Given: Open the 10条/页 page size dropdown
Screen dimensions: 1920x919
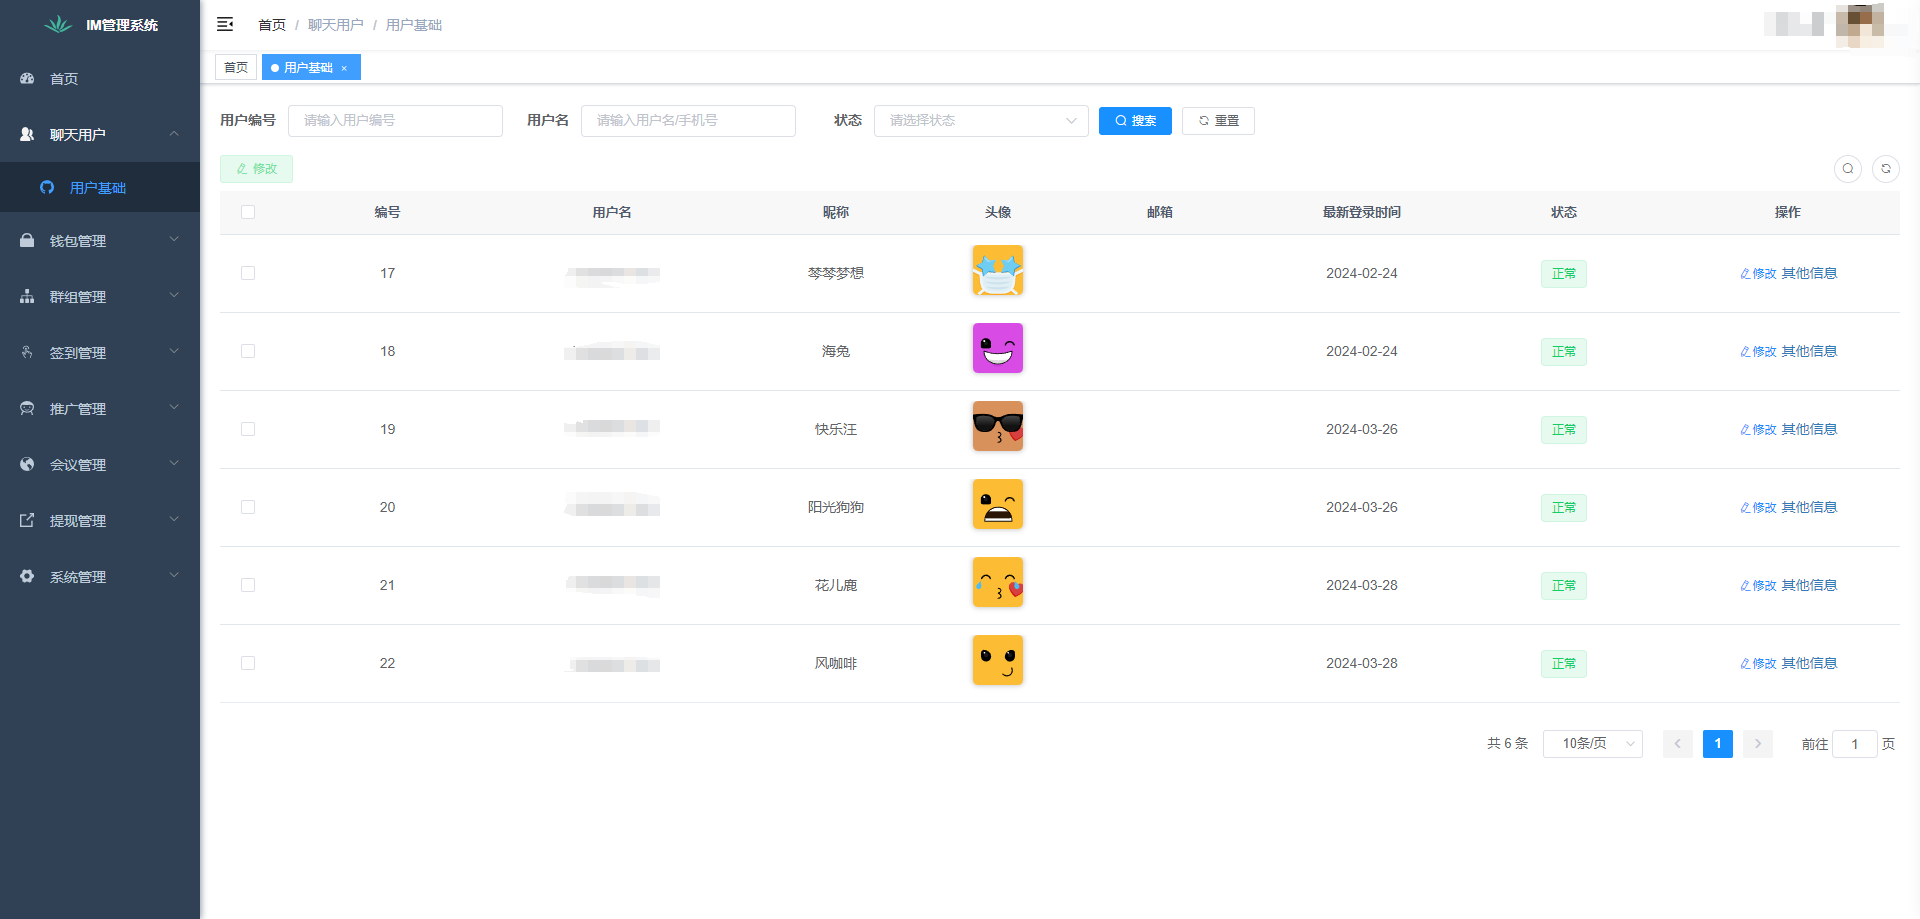Looking at the screenshot, I should coord(1592,744).
